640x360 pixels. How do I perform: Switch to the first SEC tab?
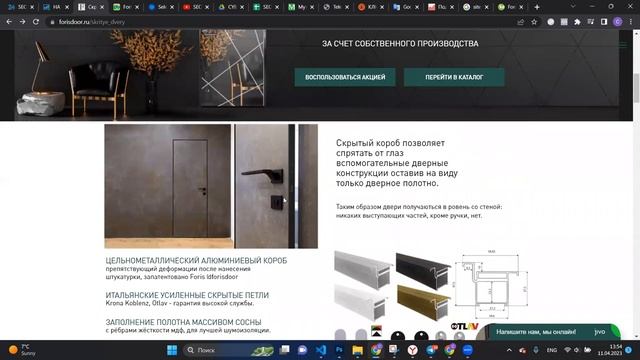pyautogui.click(x=20, y=7)
